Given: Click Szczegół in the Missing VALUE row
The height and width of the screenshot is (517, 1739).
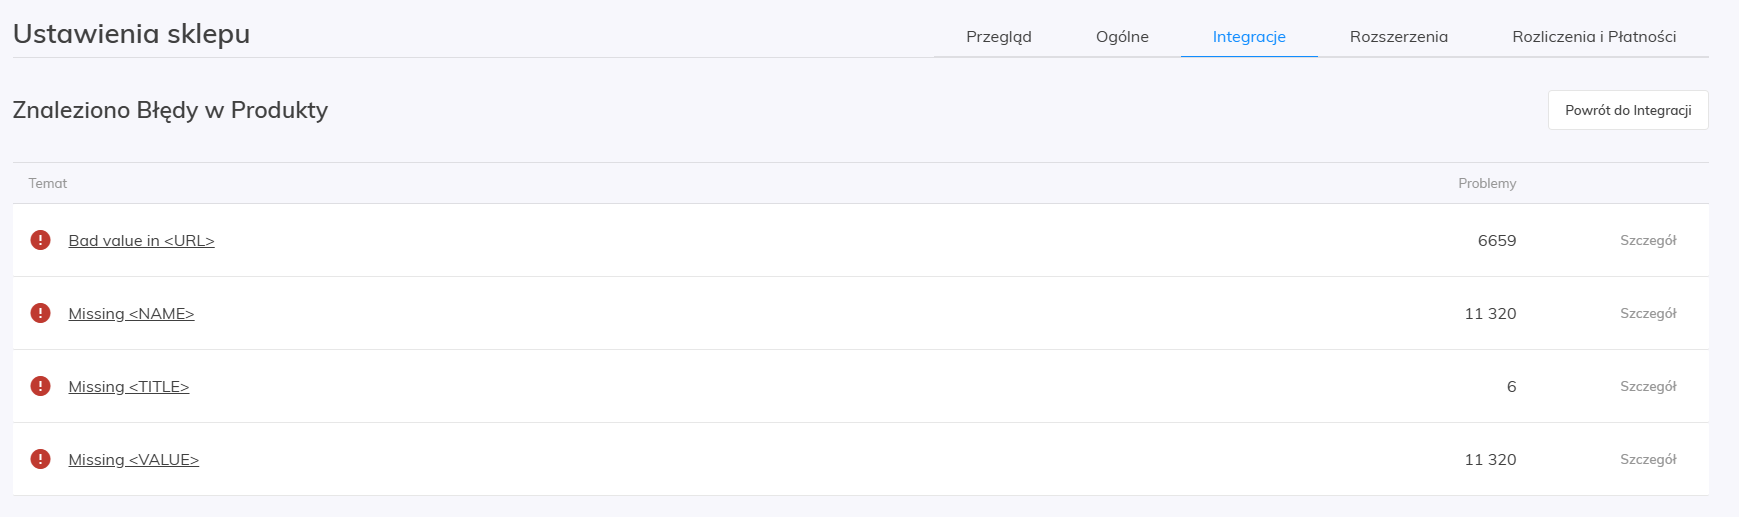Looking at the screenshot, I should [x=1648, y=460].
